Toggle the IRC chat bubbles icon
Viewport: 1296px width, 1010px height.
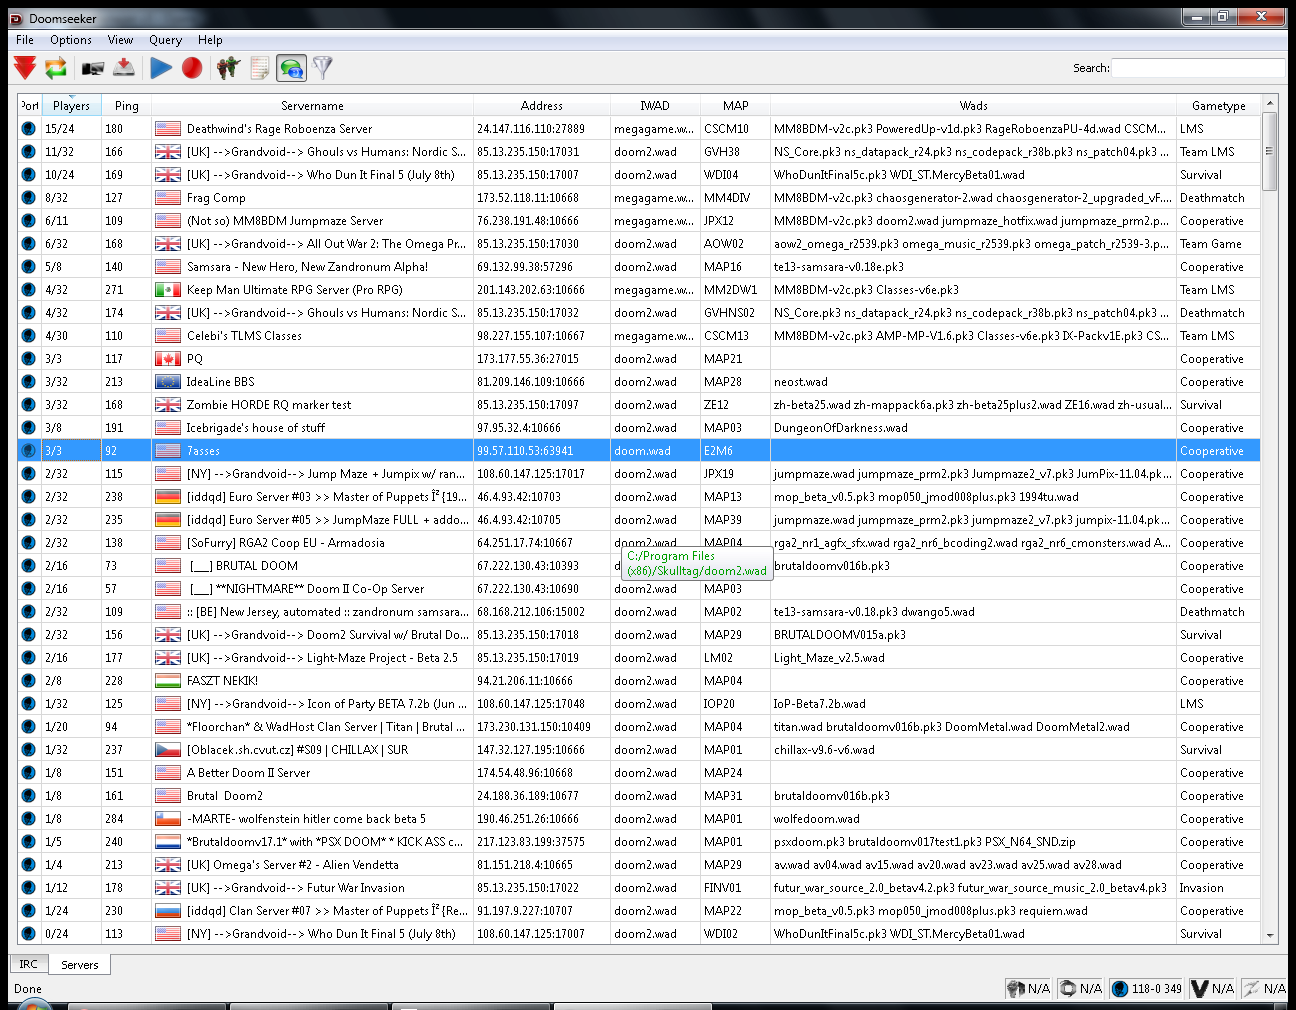[291, 68]
